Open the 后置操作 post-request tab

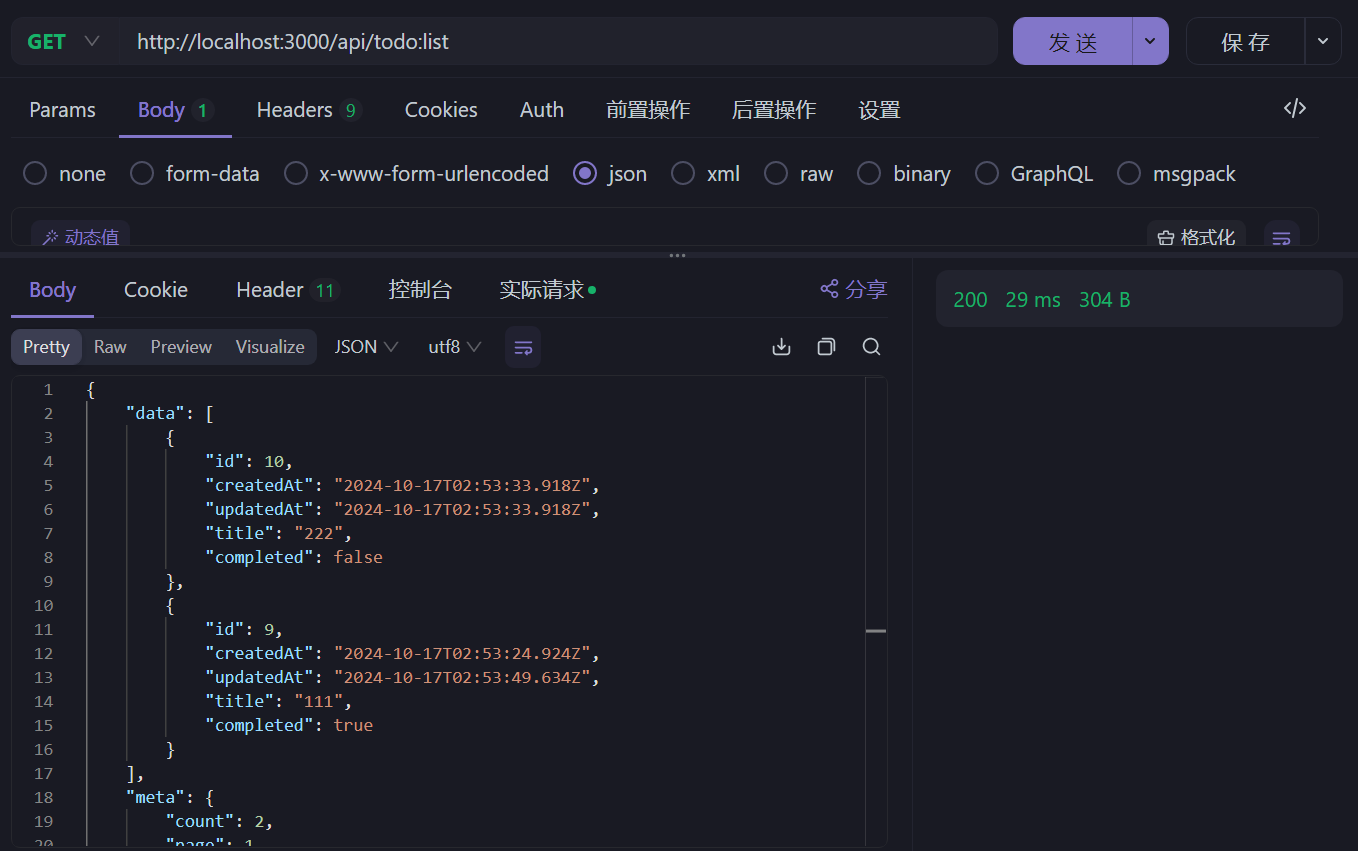click(x=774, y=110)
